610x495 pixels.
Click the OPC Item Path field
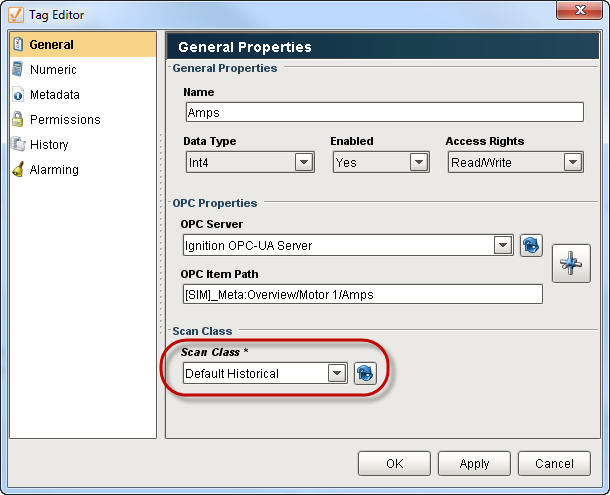point(362,294)
